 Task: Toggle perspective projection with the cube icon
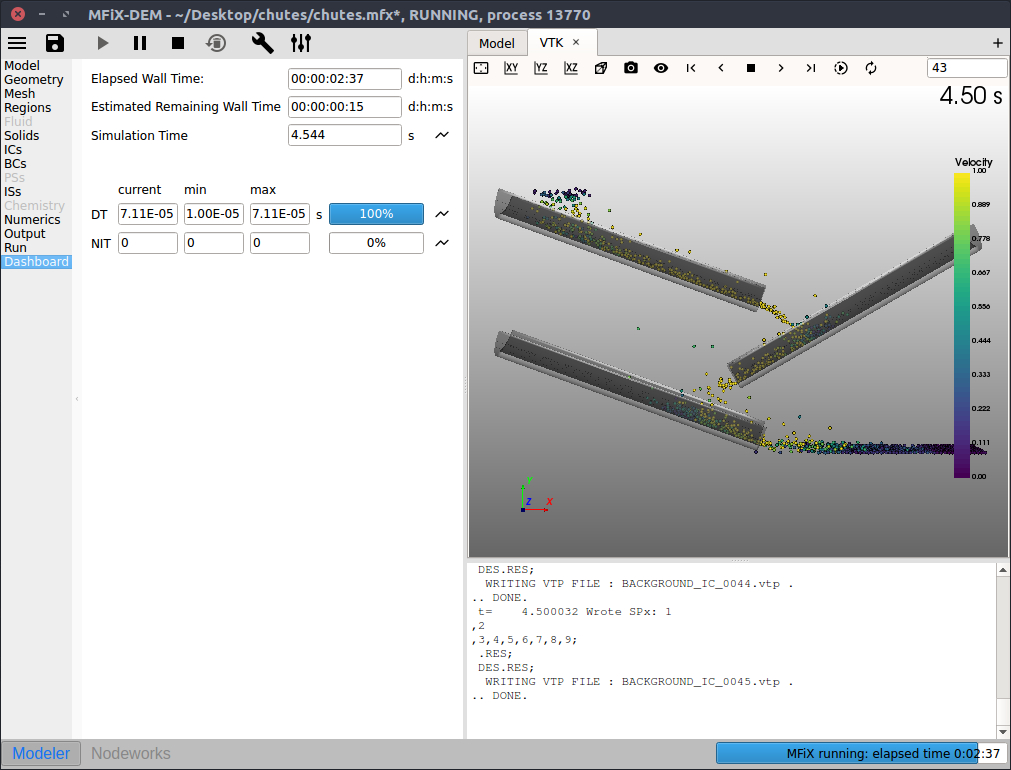[x=601, y=68]
